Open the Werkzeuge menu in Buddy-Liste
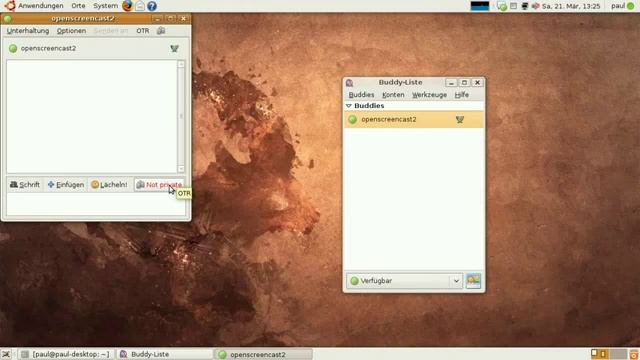This screenshot has height=360, width=640. coord(429,95)
